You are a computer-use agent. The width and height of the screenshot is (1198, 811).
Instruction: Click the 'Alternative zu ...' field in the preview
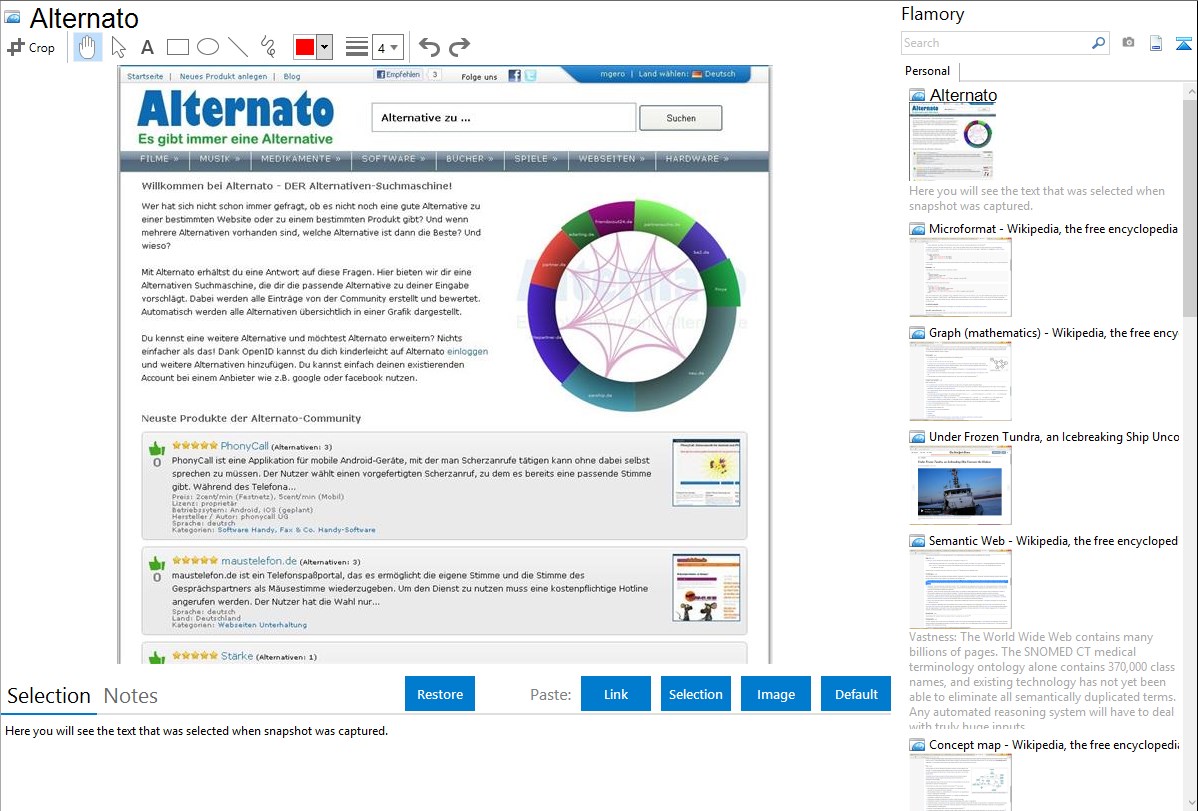pyautogui.click(x=504, y=118)
